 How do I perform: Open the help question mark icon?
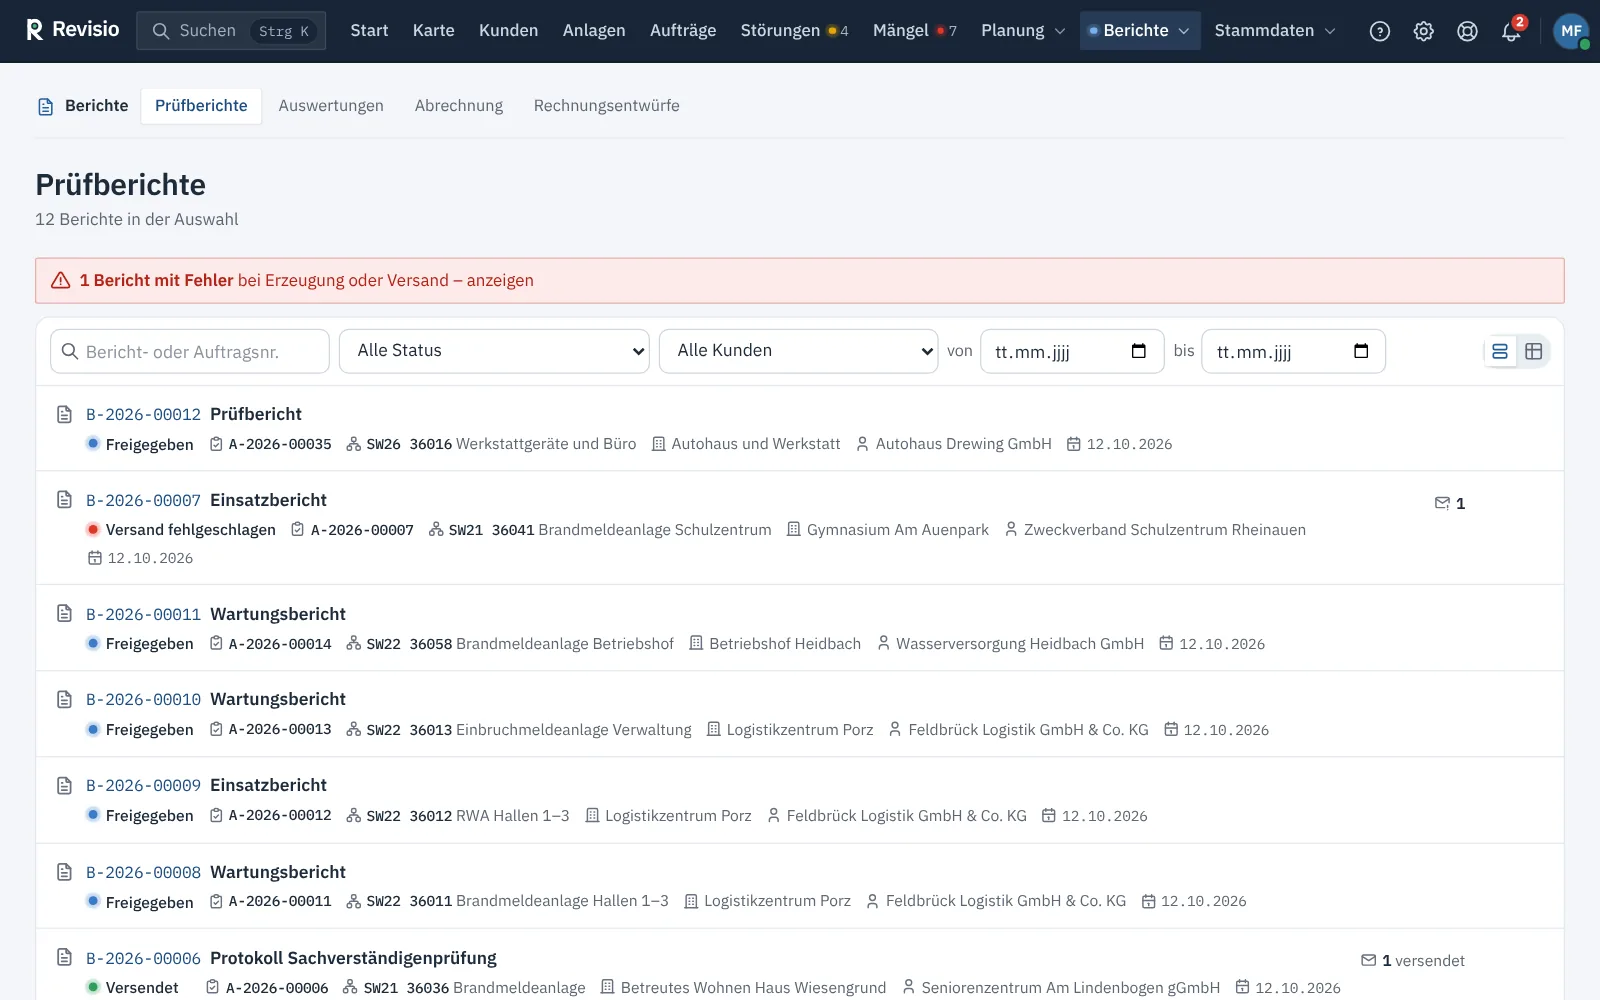pos(1380,31)
